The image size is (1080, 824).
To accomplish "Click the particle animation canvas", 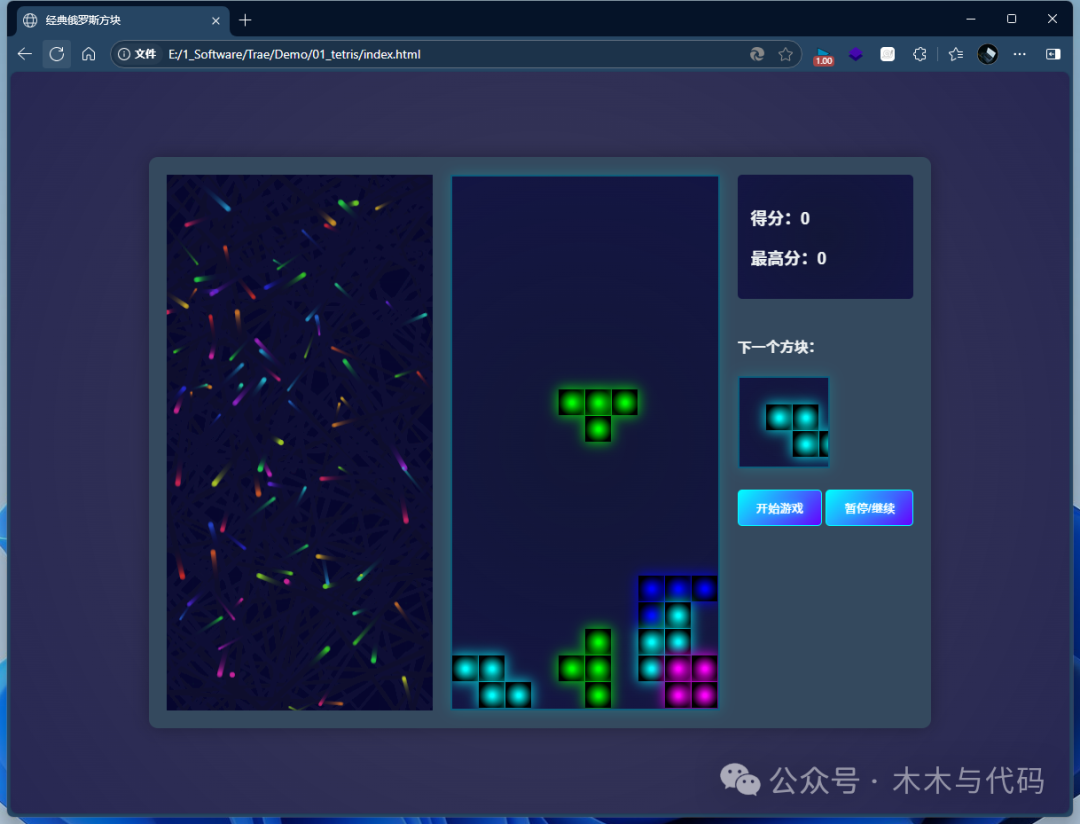I will [300, 442].
